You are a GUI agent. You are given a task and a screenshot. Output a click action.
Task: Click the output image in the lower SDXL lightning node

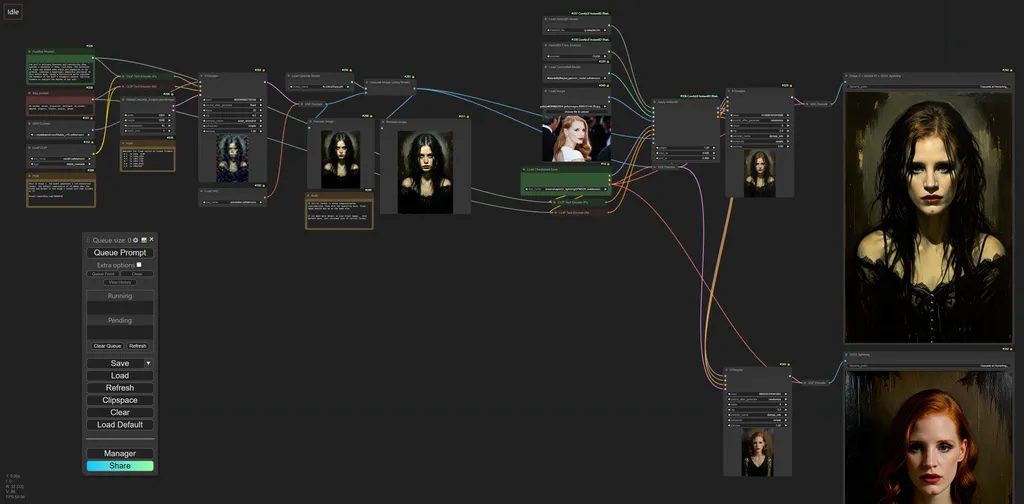click(928, 437)
